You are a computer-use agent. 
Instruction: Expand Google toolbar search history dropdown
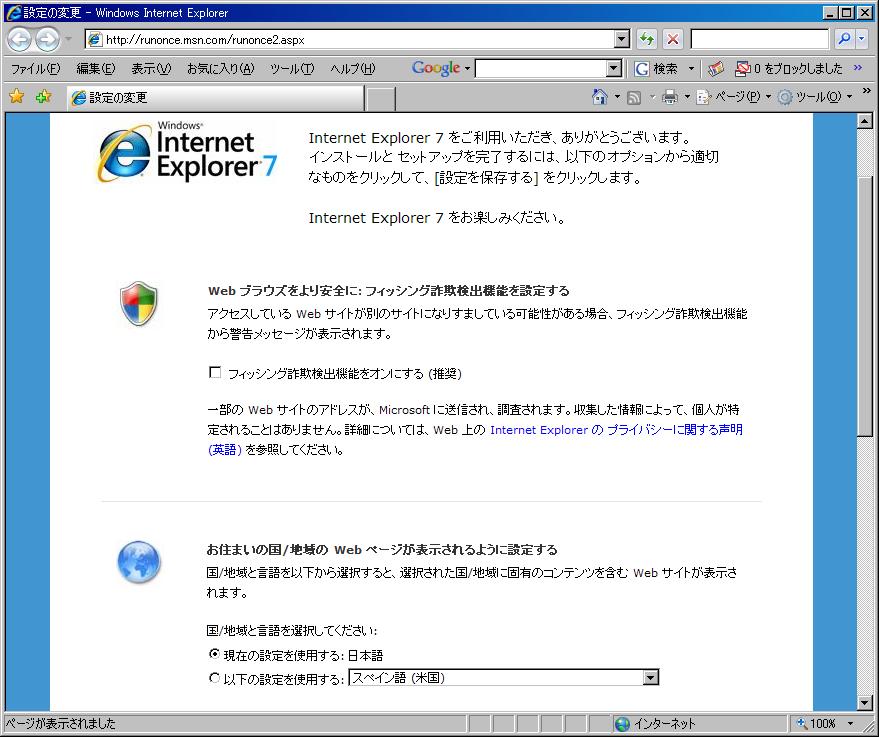[614, 68]
